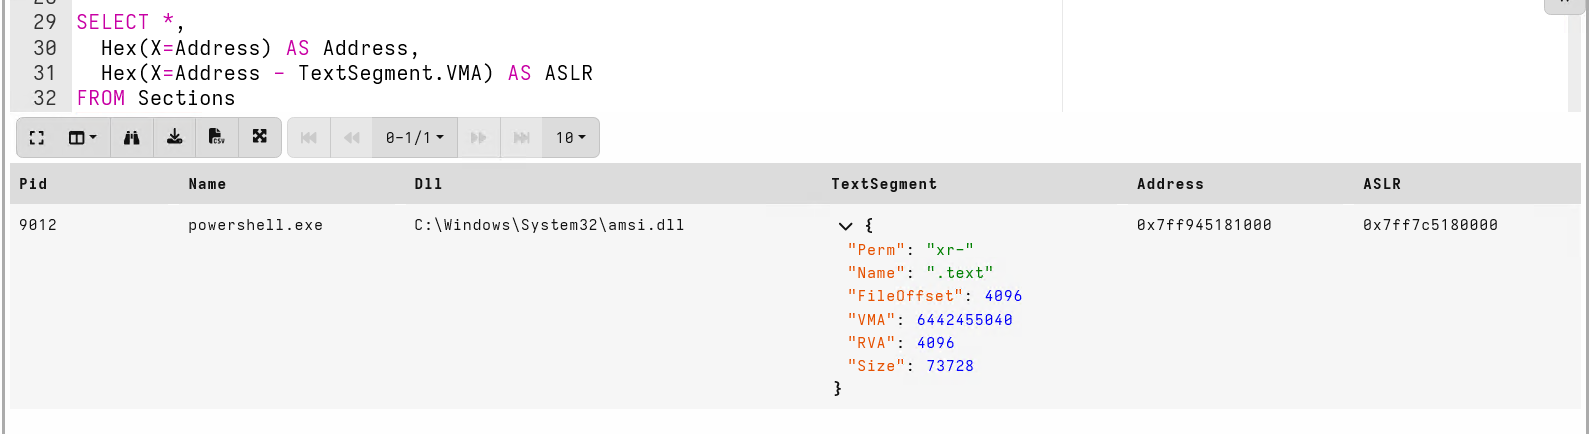Screen dimensions: 1589x434
Task: Go to last page button
Action: click(522, 138)
